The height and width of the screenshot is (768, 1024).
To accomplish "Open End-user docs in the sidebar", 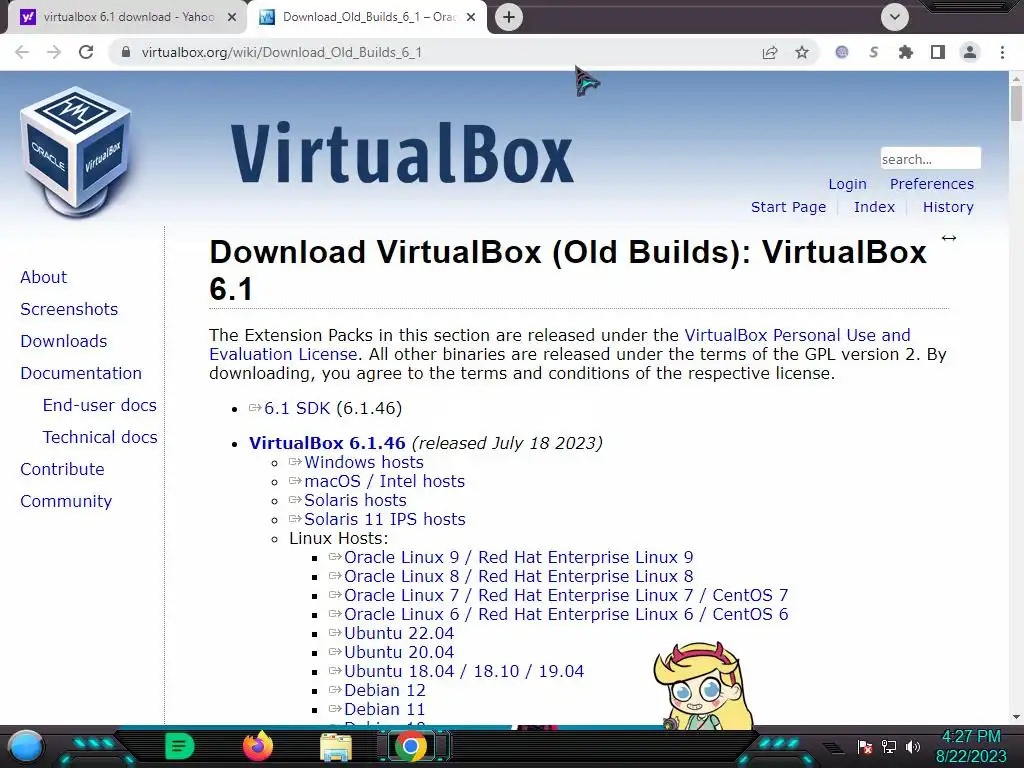I will [99, 405].
